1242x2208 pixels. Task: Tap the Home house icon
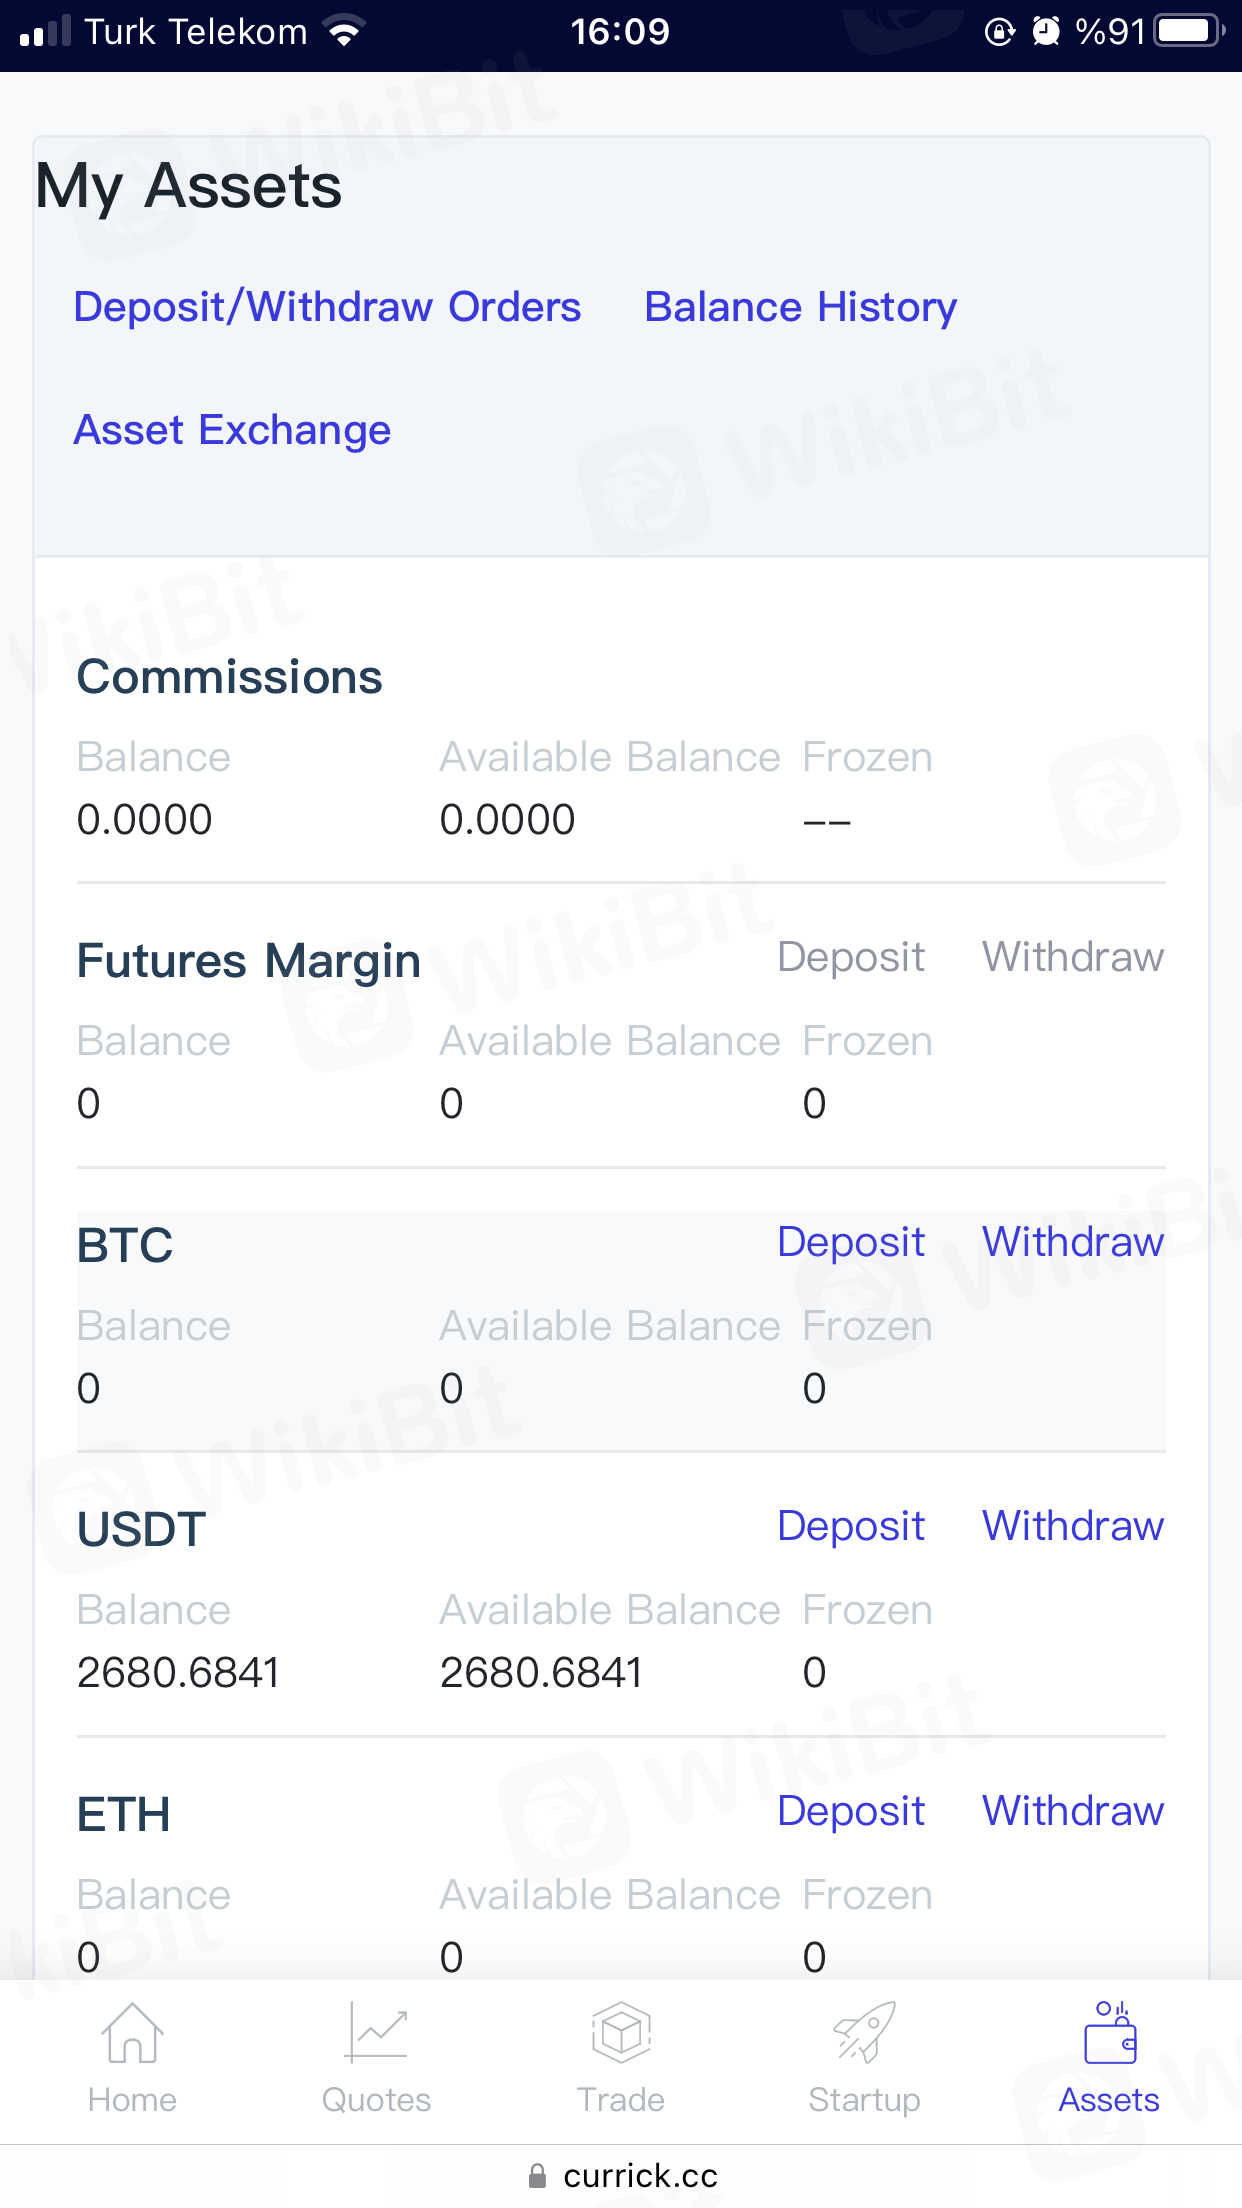pyautogui.click(x=132, y=2034)
